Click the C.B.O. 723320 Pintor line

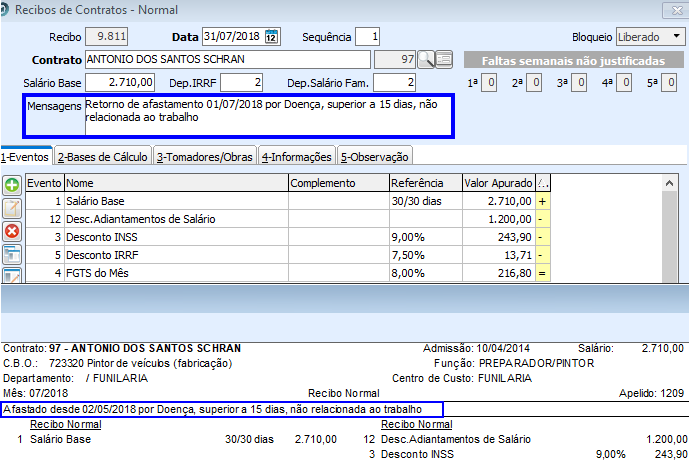[117, 363]
